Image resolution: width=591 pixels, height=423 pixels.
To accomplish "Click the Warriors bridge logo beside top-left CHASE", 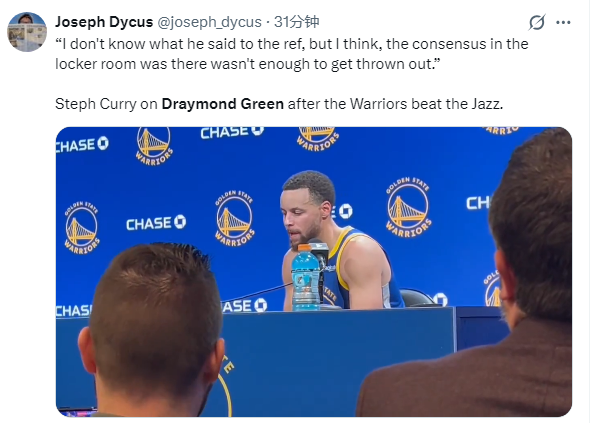I will point(153,146).
